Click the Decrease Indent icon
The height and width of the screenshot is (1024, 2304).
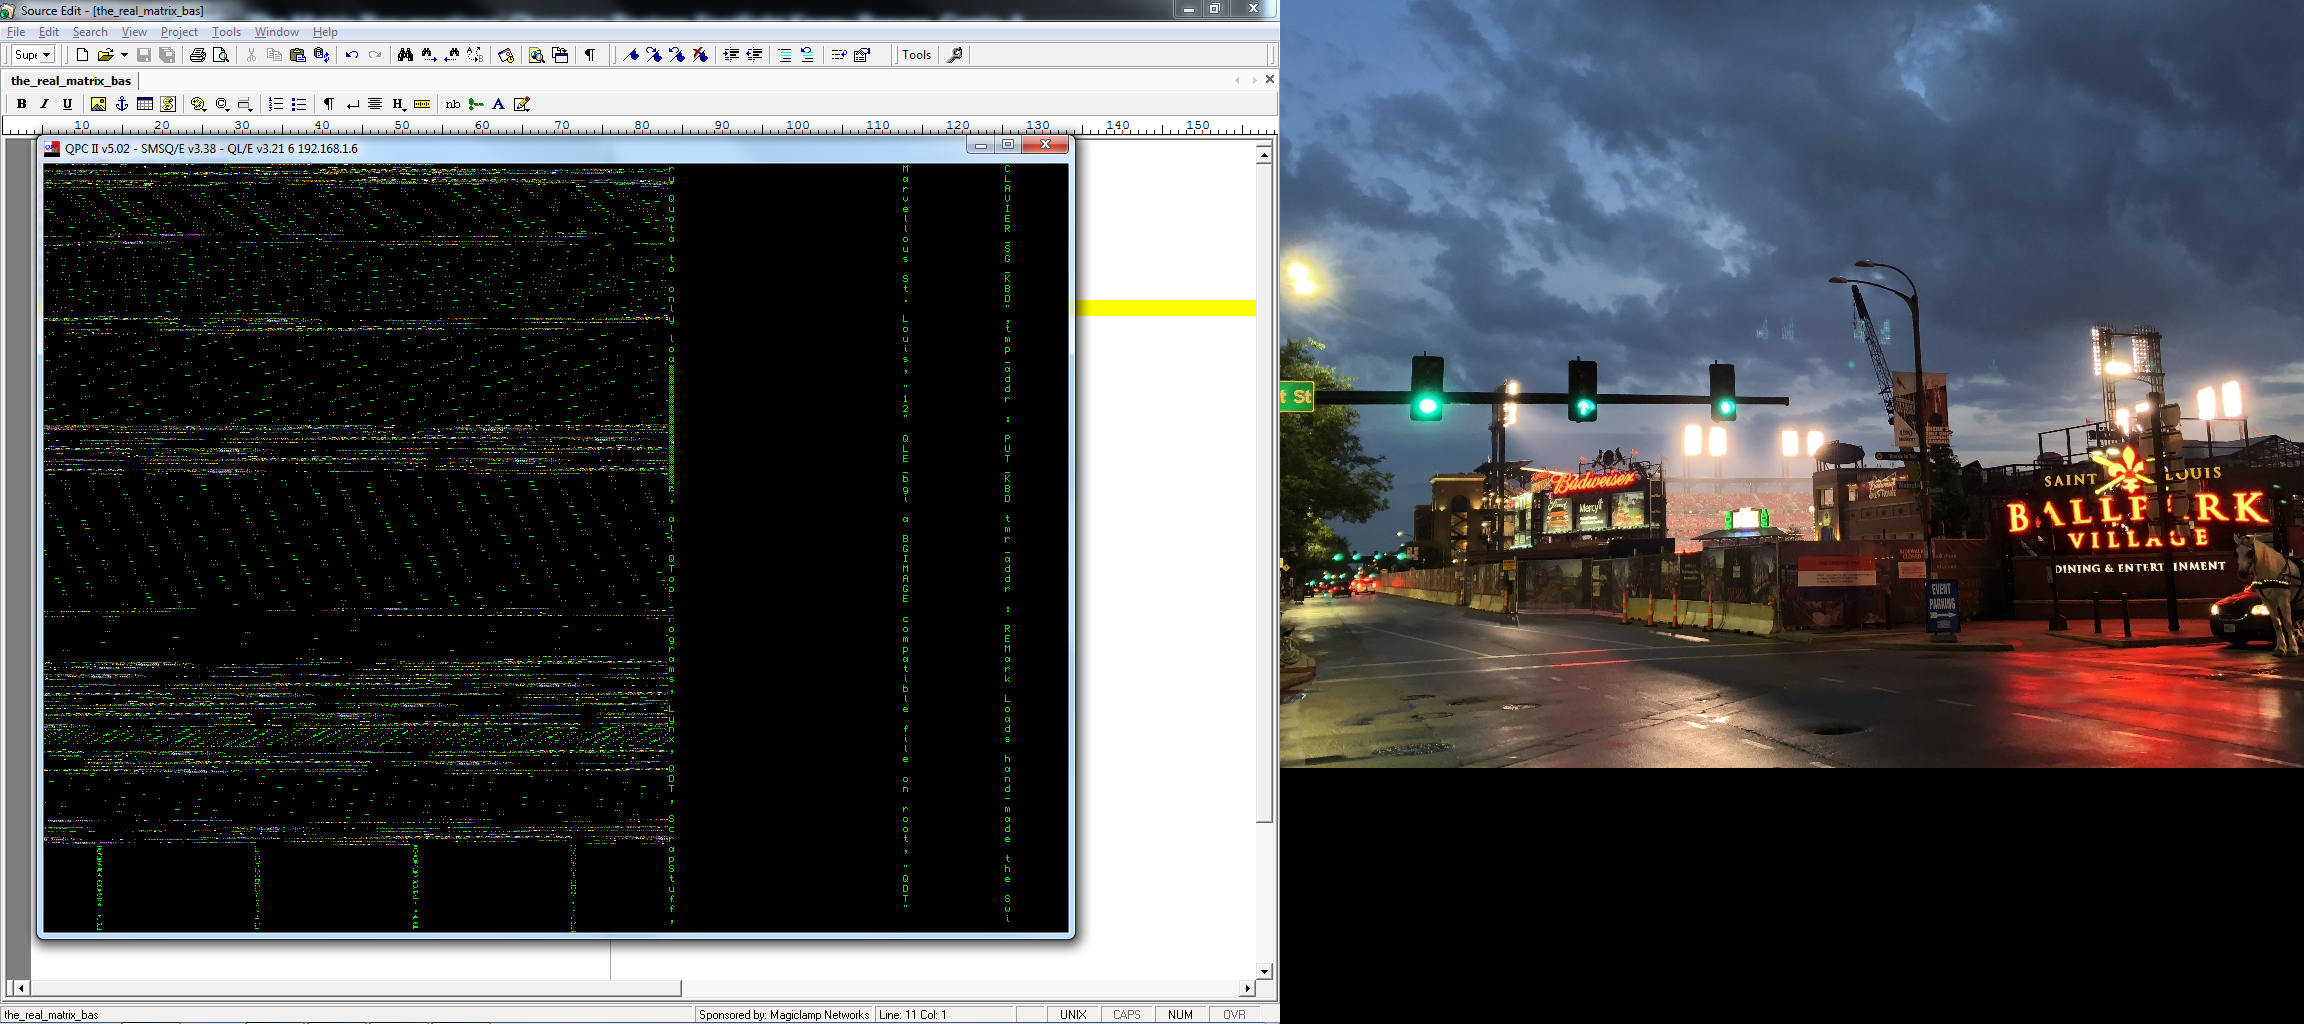tap(754, 55)
